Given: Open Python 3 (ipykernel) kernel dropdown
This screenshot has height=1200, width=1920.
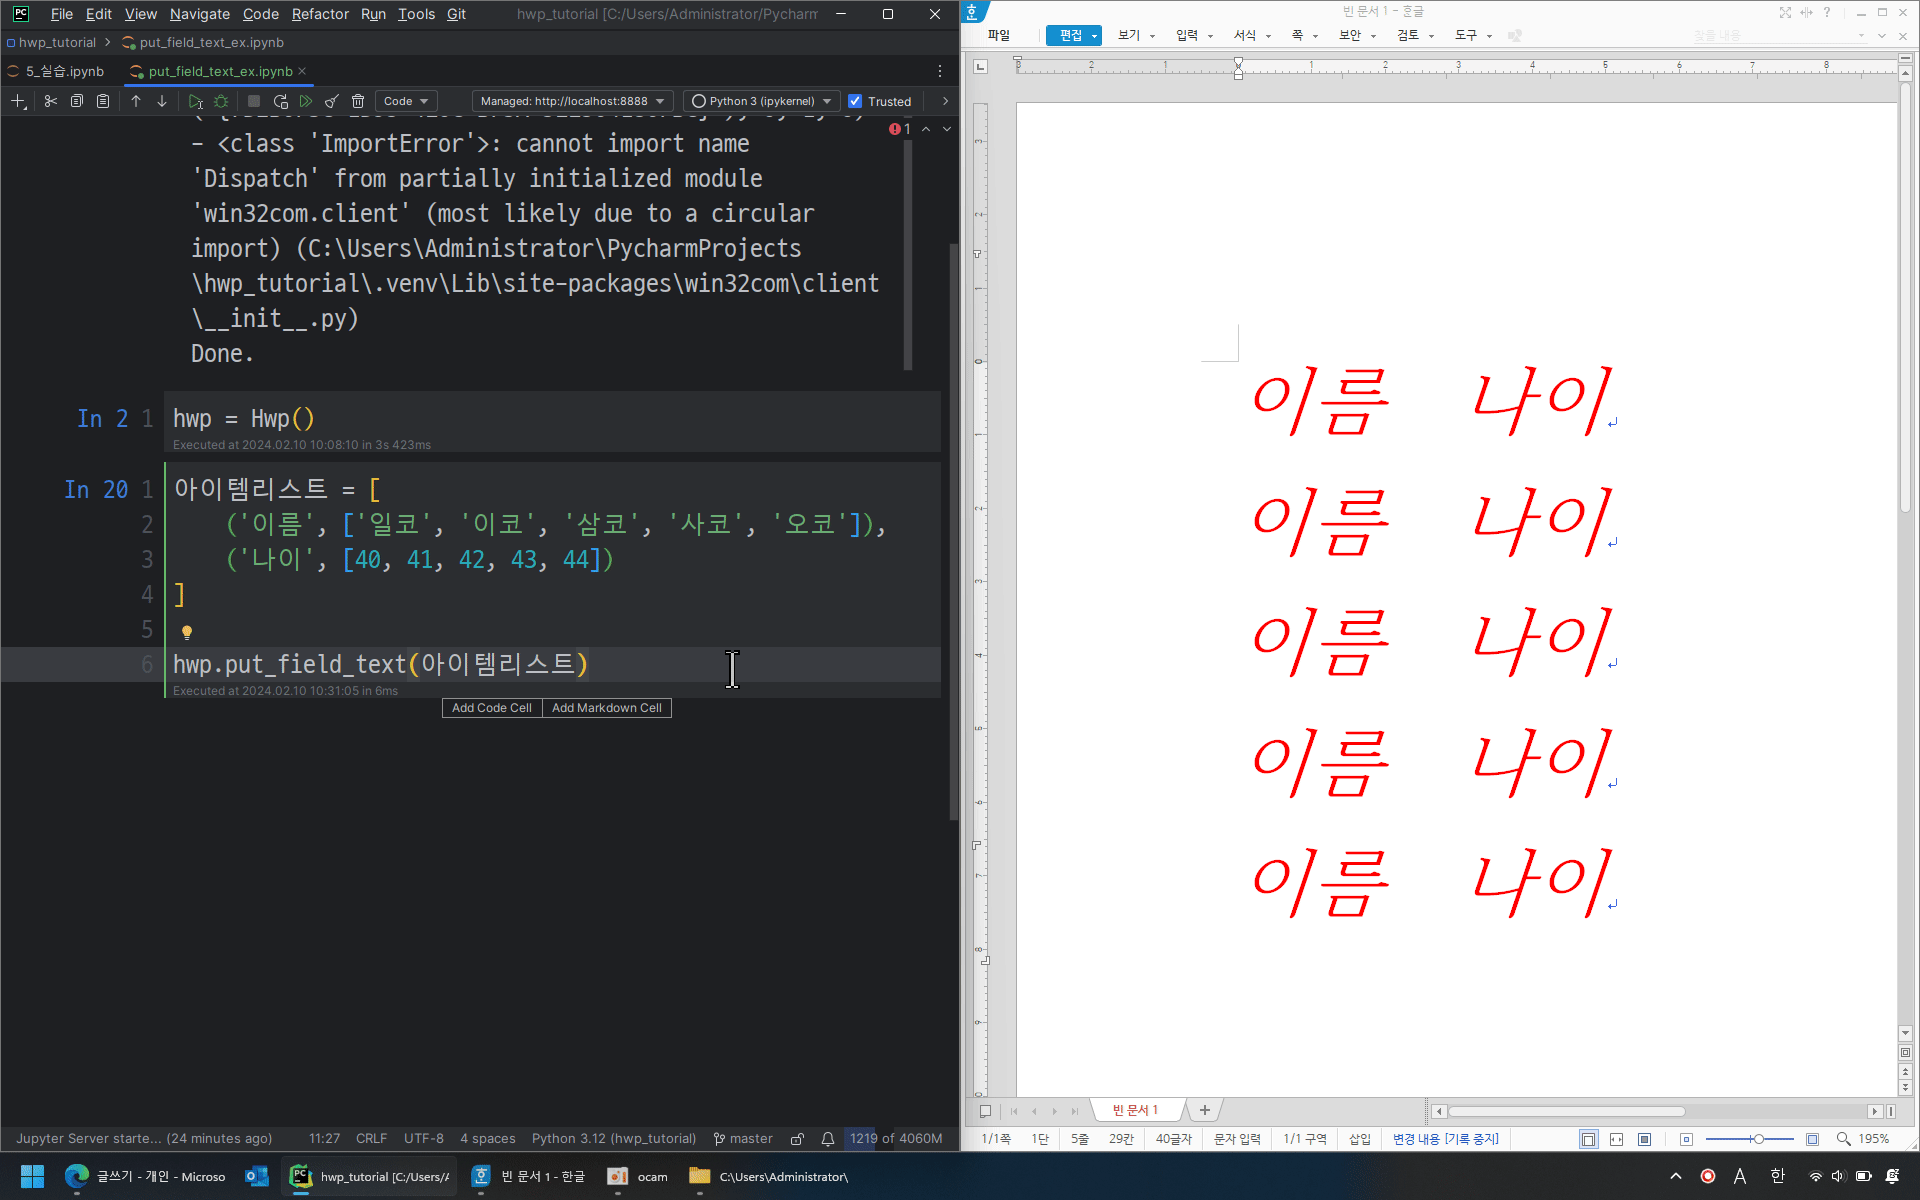Looking at the screenshot, I should click(x=761, y=101).
